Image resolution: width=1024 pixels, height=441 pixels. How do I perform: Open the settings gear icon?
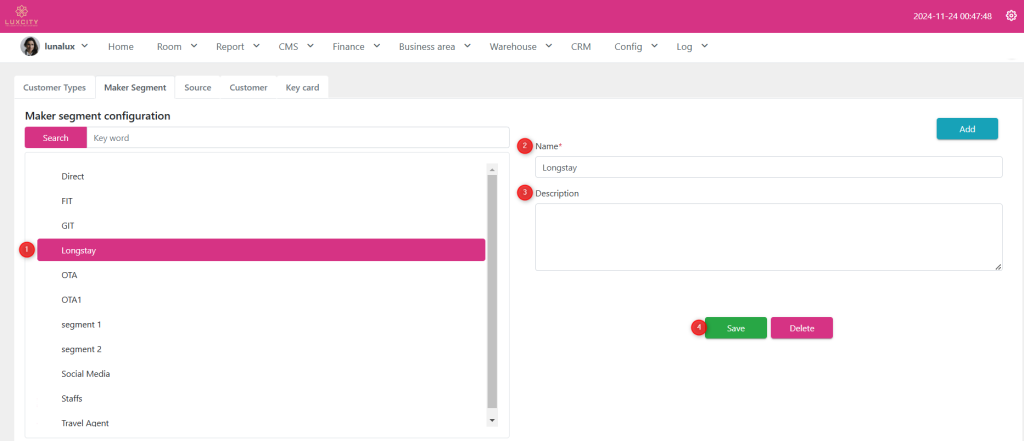point(1010,16)
